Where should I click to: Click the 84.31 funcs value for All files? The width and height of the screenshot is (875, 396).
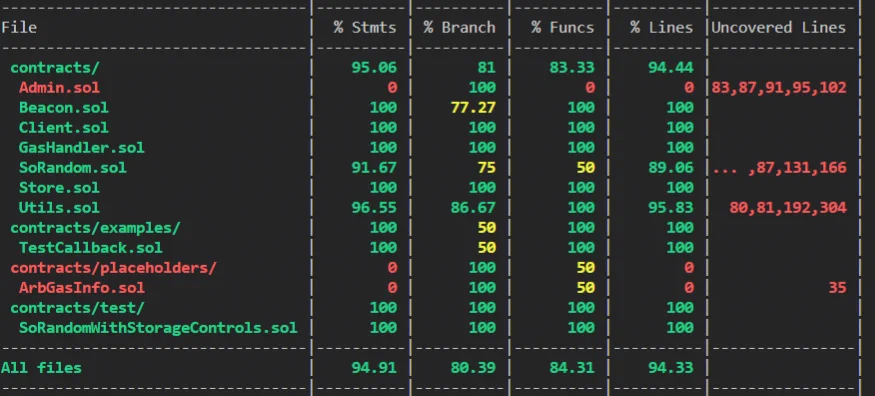[571, 368]
